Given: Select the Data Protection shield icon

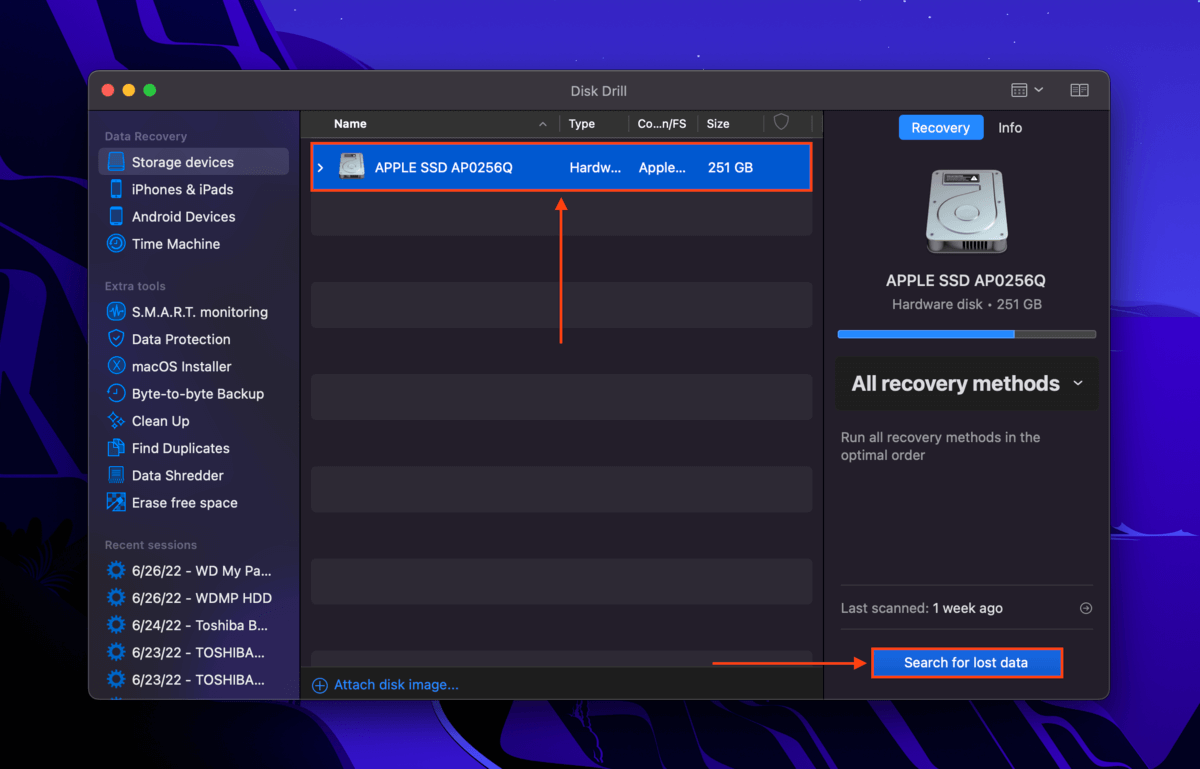Looking at the screenshot, I should 116,339.
